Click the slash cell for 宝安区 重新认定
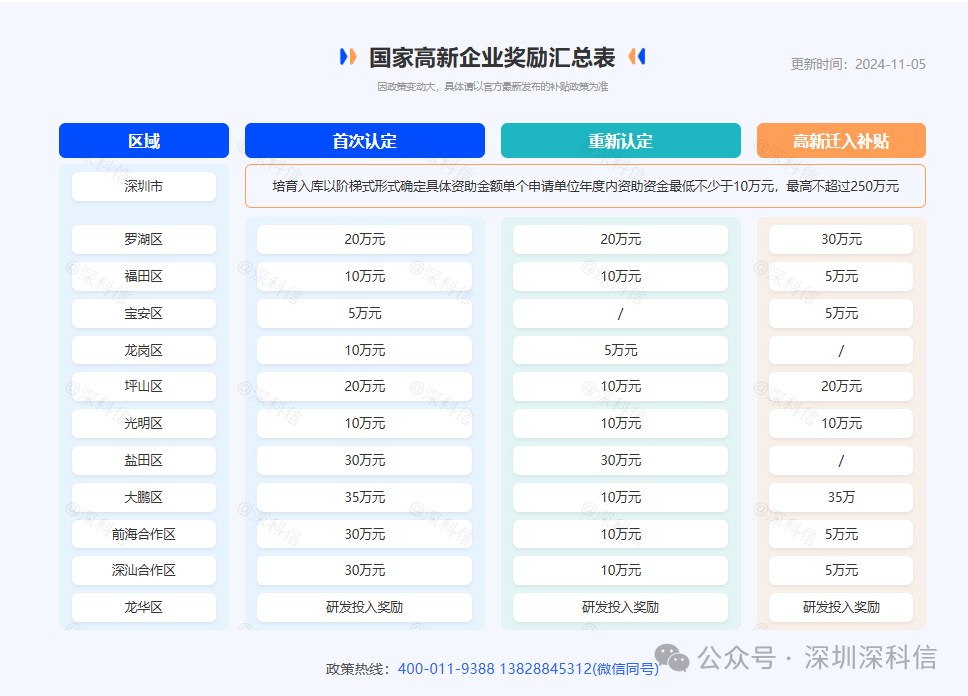 [619, 313]
